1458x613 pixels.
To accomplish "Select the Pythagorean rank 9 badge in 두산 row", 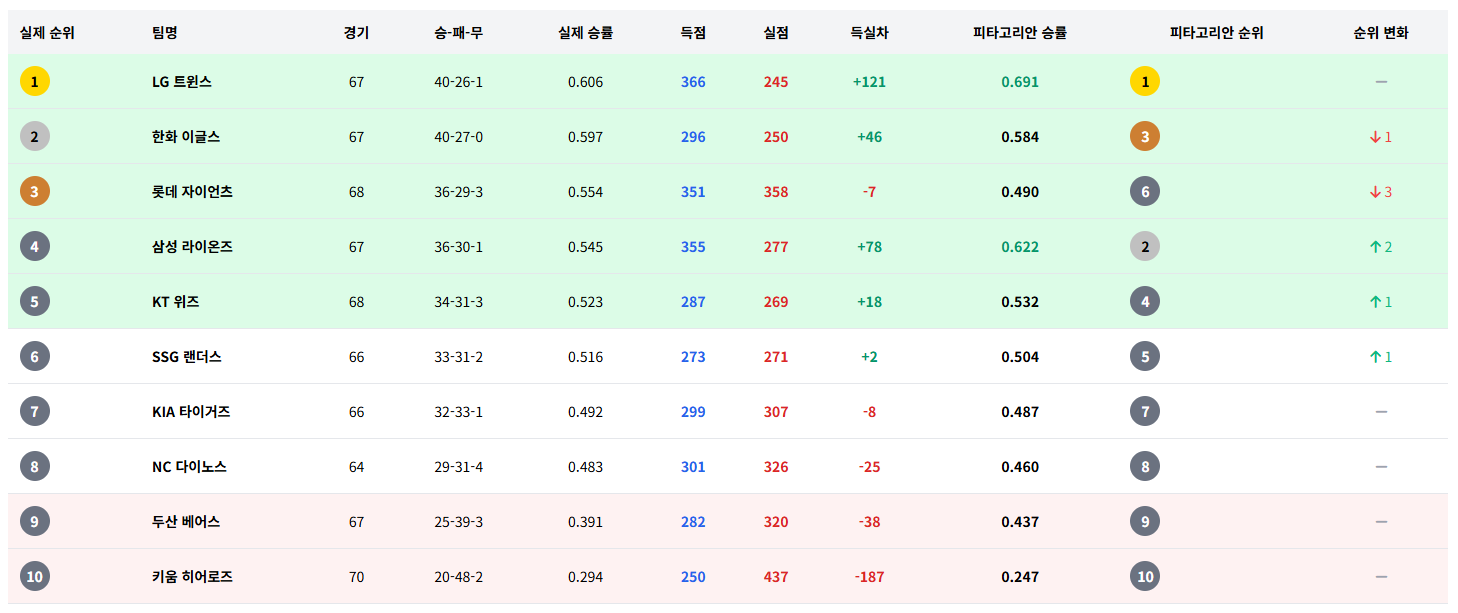I will pyautogui.click(x=1145, y=522).
